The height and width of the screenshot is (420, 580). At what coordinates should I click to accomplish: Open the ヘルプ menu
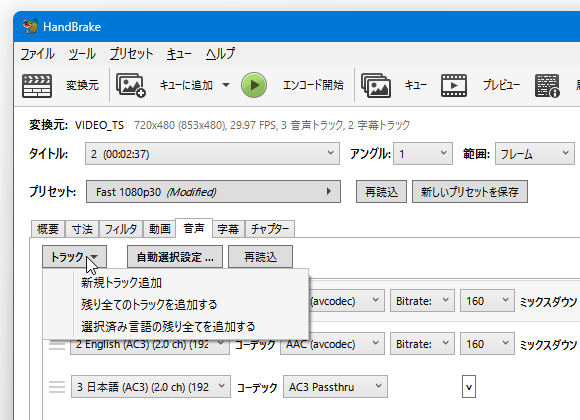click(x=220, y=54)
